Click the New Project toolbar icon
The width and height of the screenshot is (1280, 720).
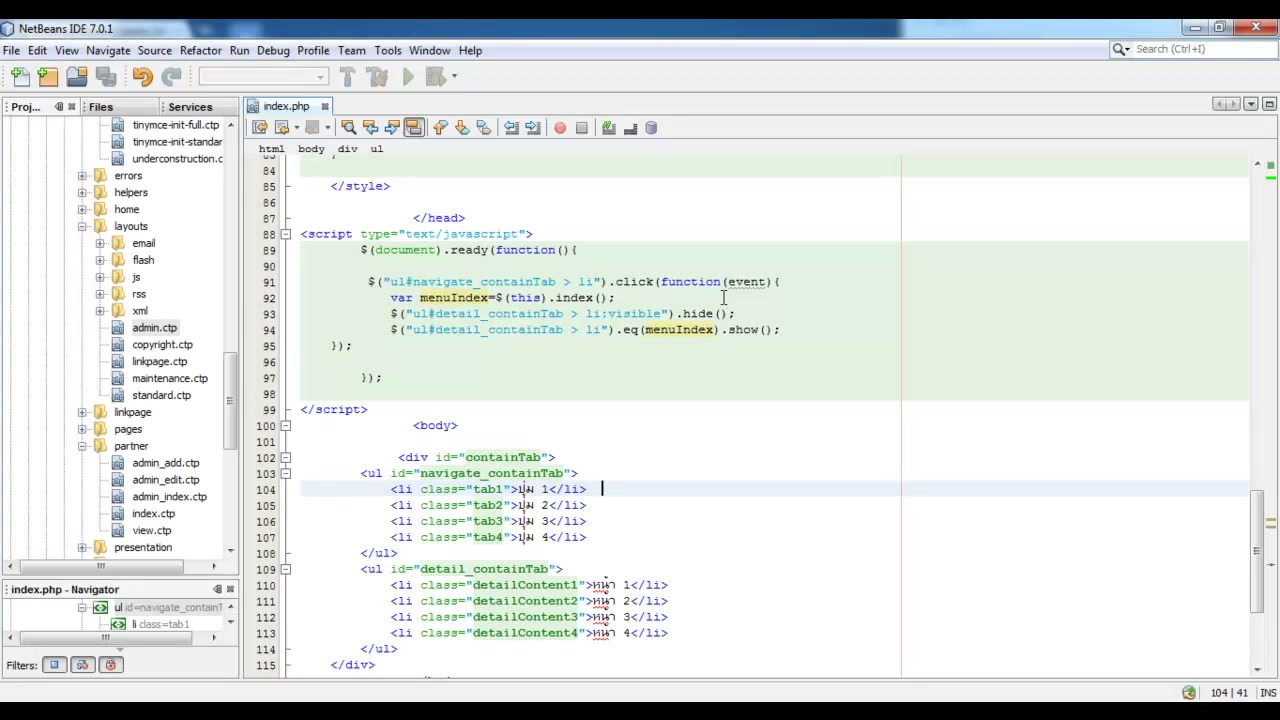pos(48,77)
